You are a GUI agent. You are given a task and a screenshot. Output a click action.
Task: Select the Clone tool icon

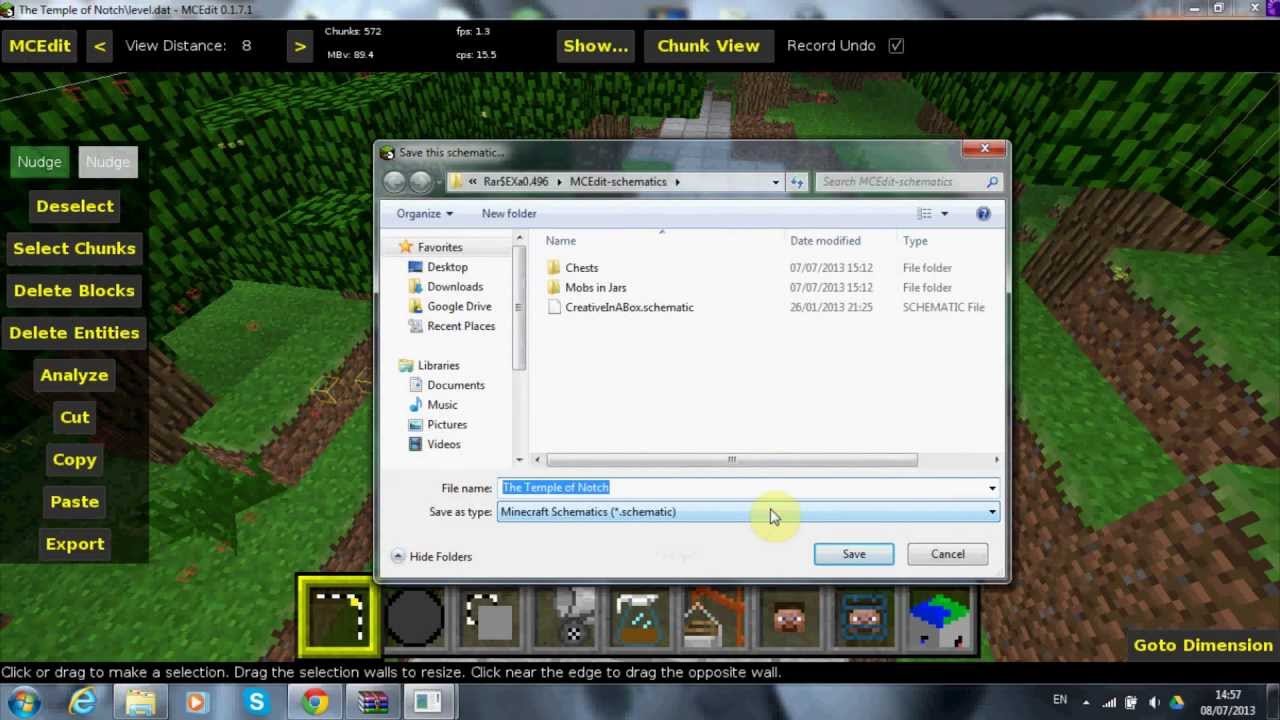[490, 617]
